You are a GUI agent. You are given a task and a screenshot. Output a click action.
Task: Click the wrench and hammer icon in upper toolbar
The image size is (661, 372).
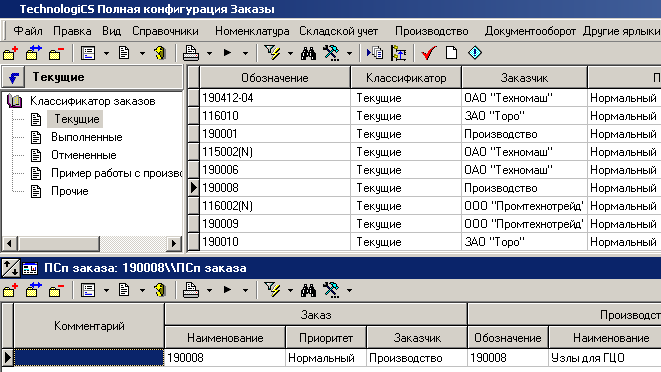point(331,53)
